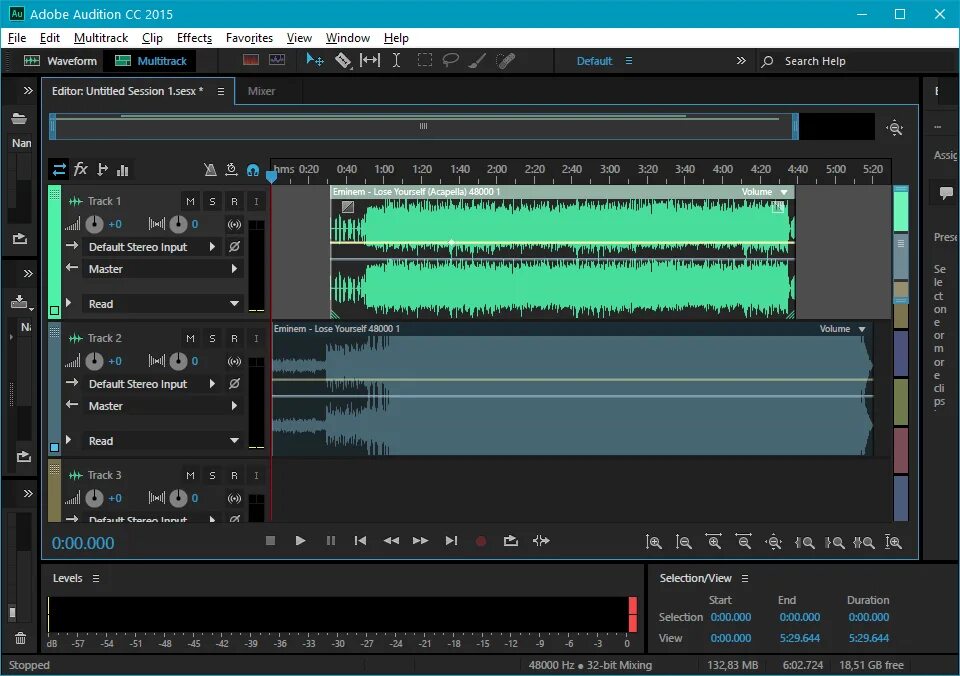960x676 pixels.
Task: Click Zoom to Selection icon at far right
Action: point(893,542)
